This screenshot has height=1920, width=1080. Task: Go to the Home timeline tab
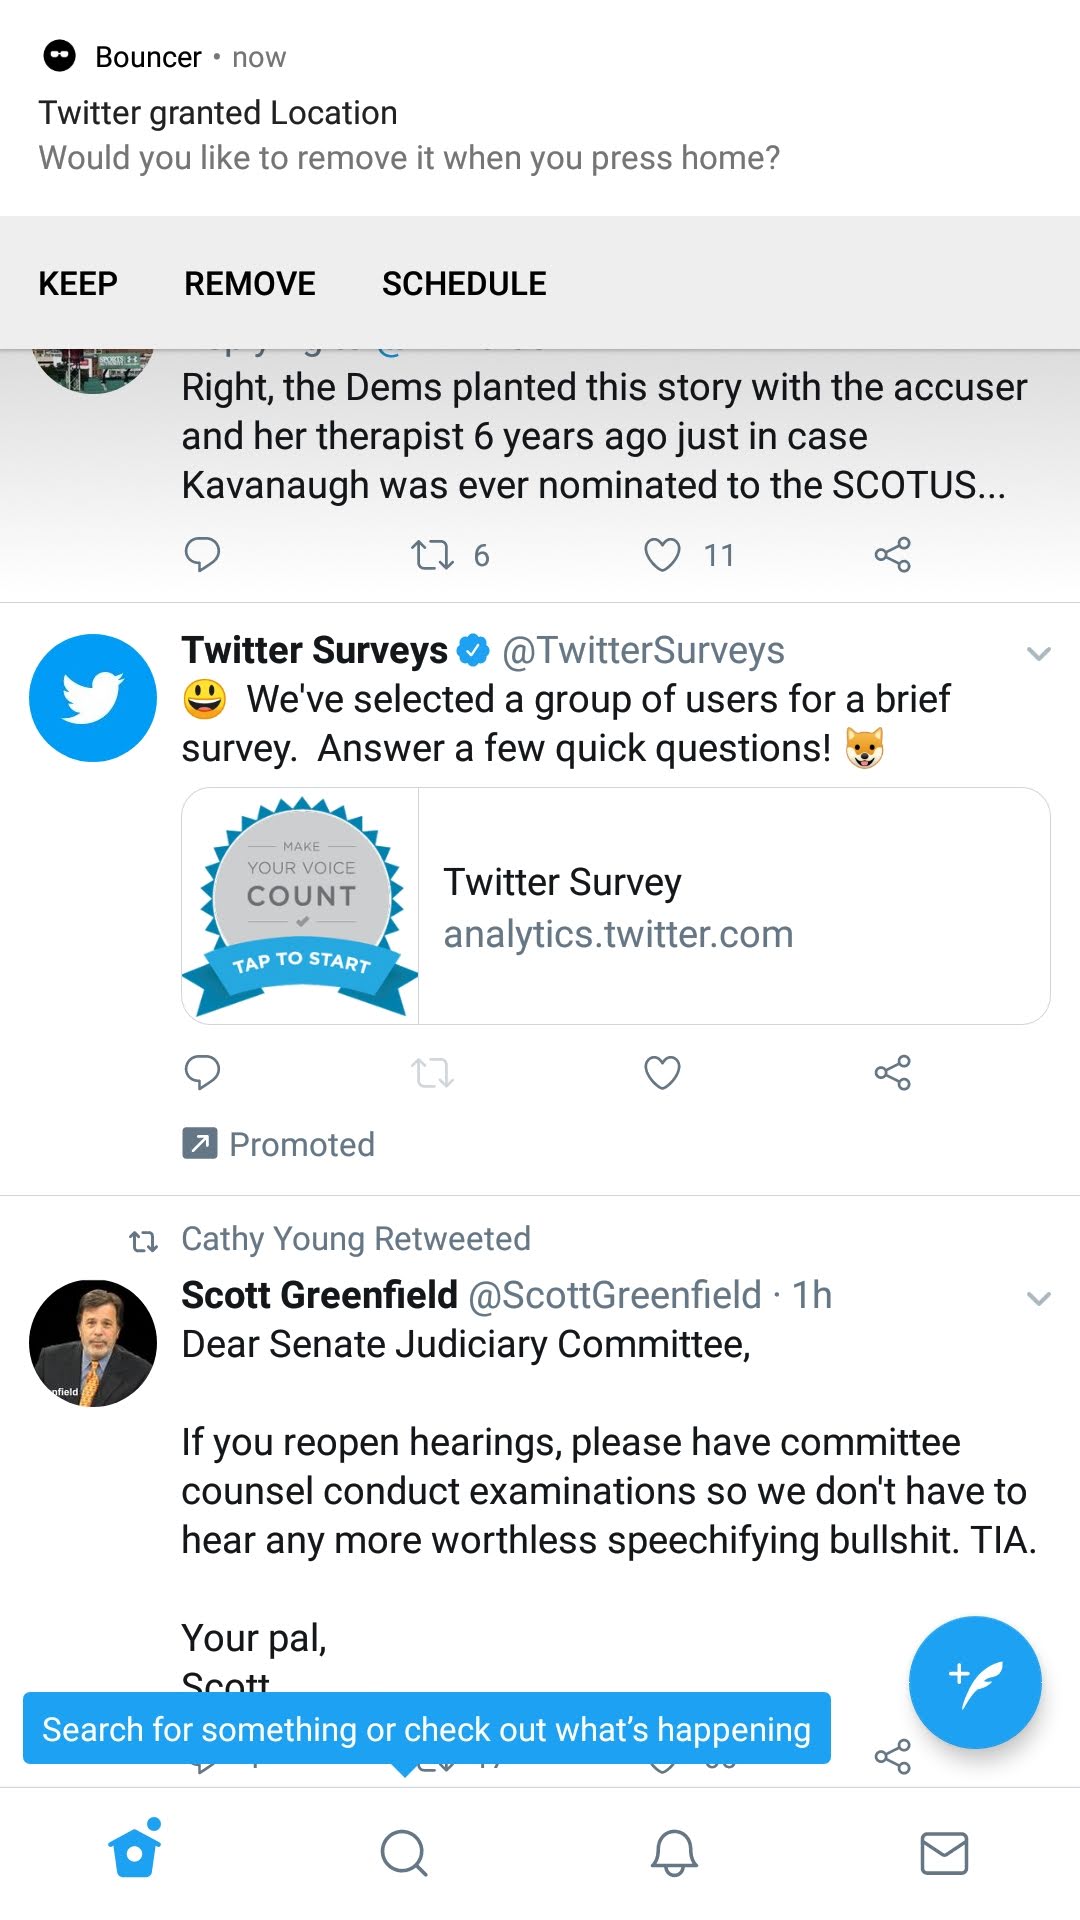(x=135, y=1853)
